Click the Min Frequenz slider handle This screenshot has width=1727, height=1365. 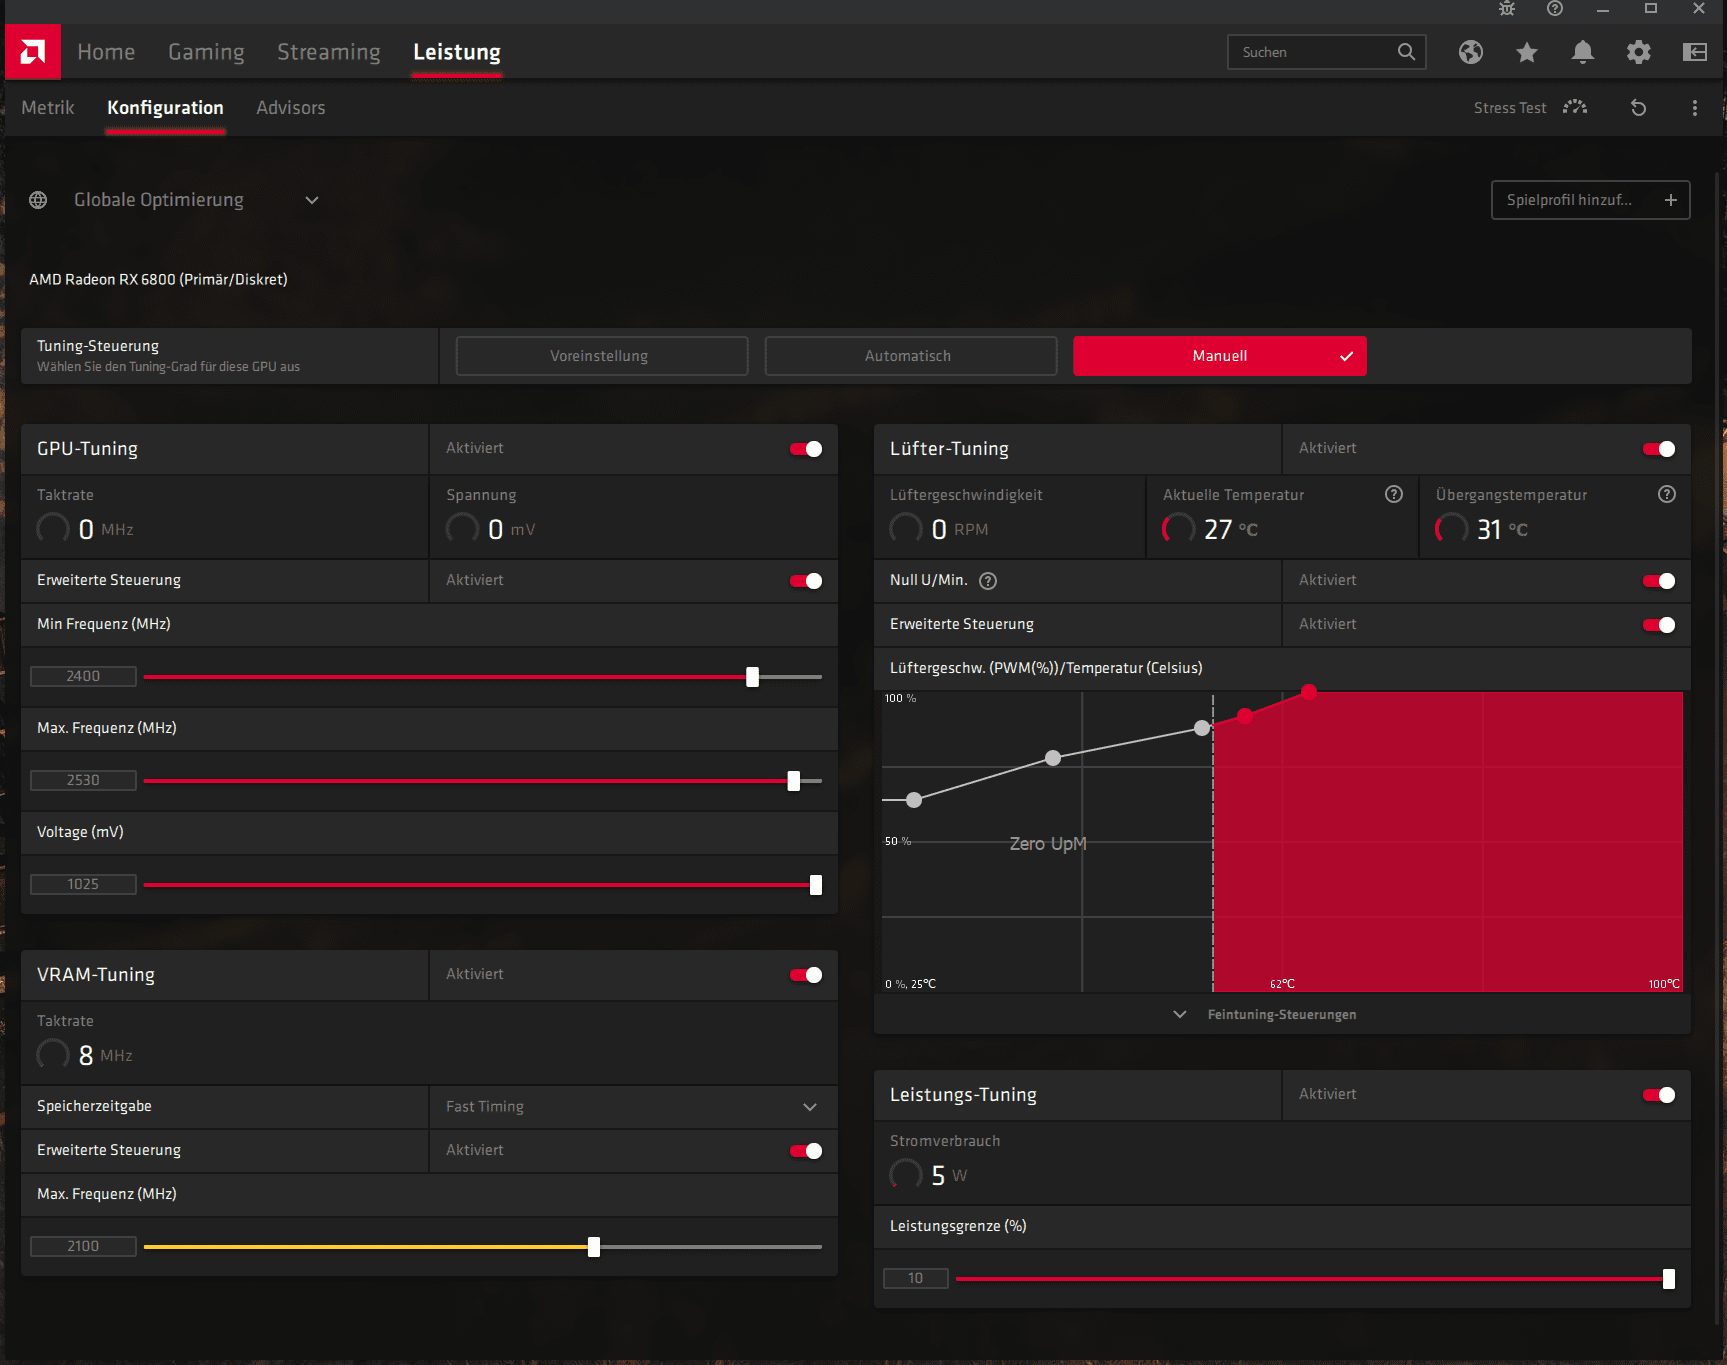click(753, 677)
